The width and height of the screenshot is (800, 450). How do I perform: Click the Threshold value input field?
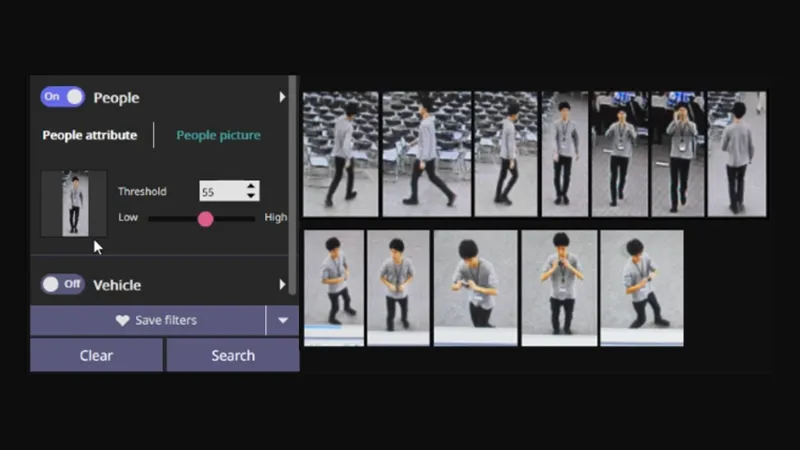(220, 191)
